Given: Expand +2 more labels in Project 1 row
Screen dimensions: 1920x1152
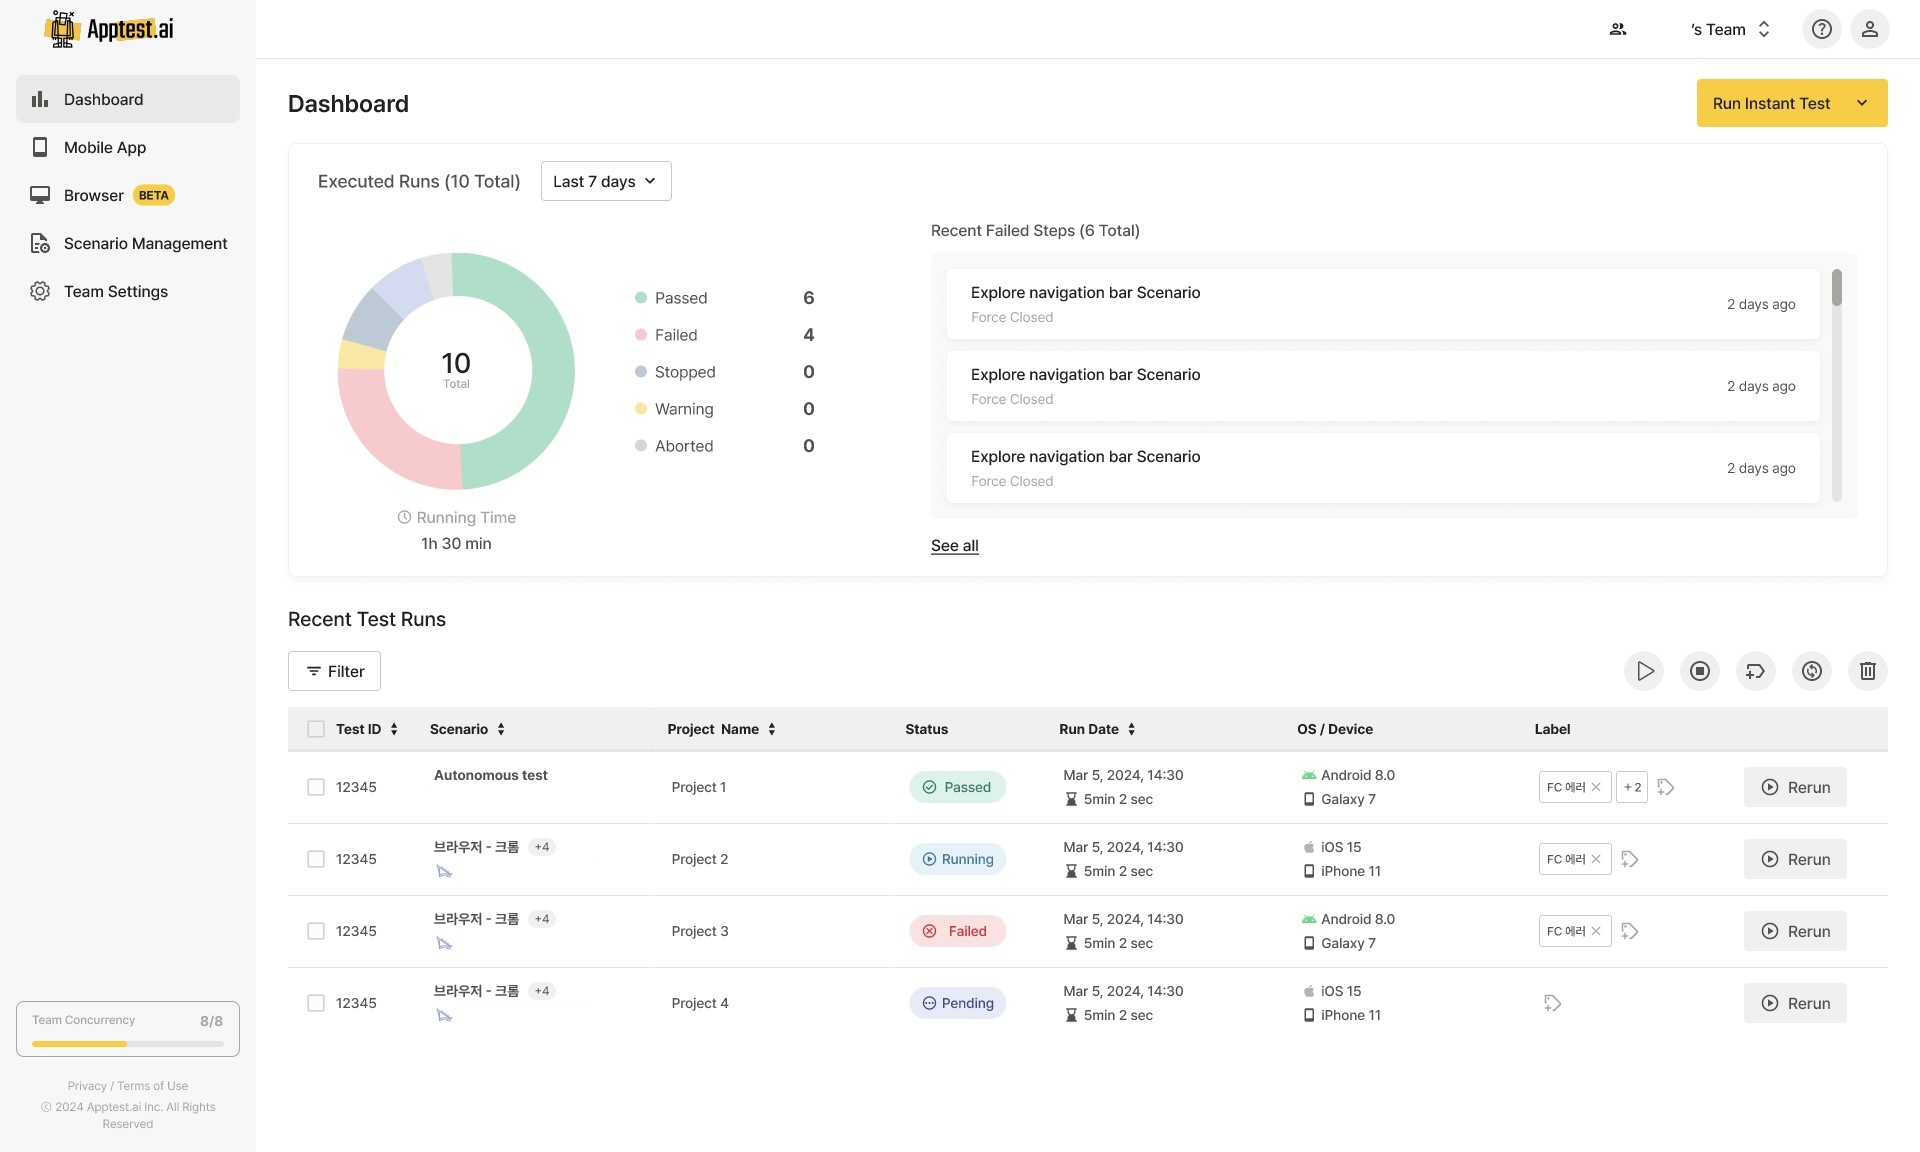Looking at the screenshot, I should click(x=1632, y=787).
